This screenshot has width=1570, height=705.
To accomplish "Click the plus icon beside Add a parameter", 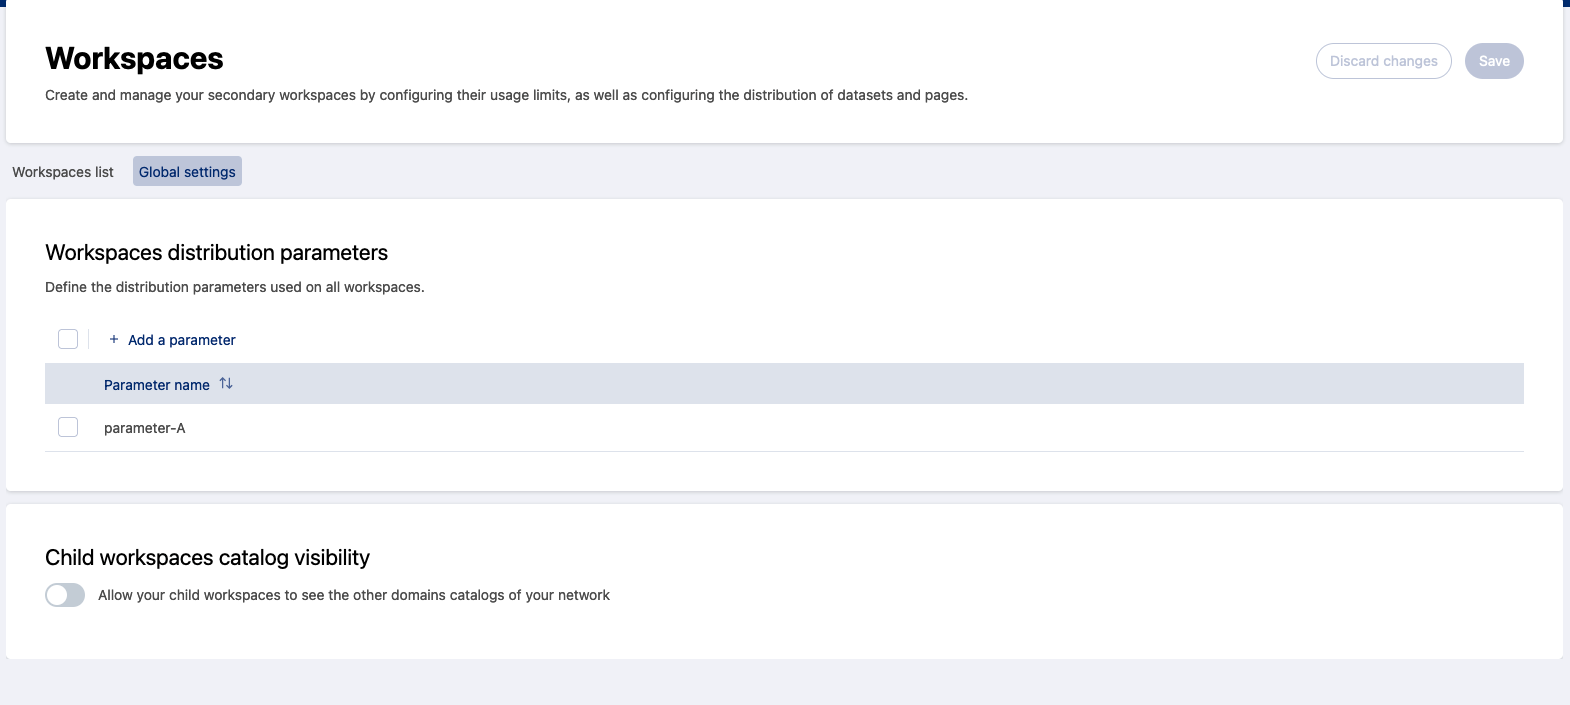I will (x=114, y=340).
